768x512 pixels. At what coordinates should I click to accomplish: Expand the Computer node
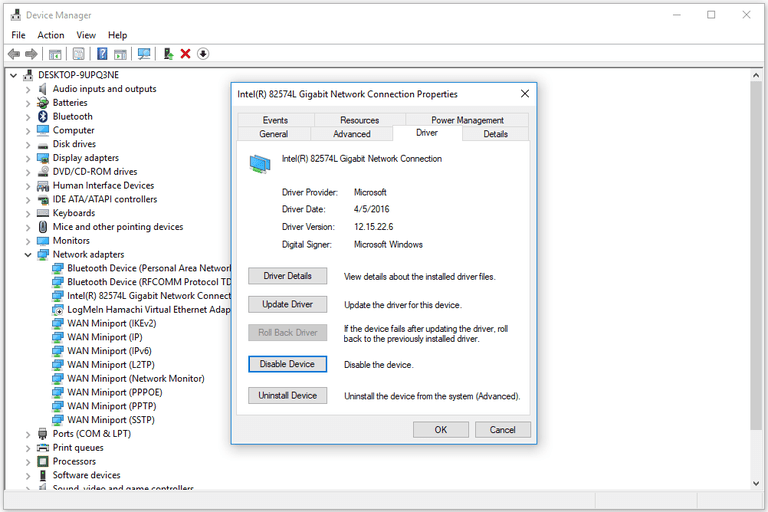click(x=28, y=131)
